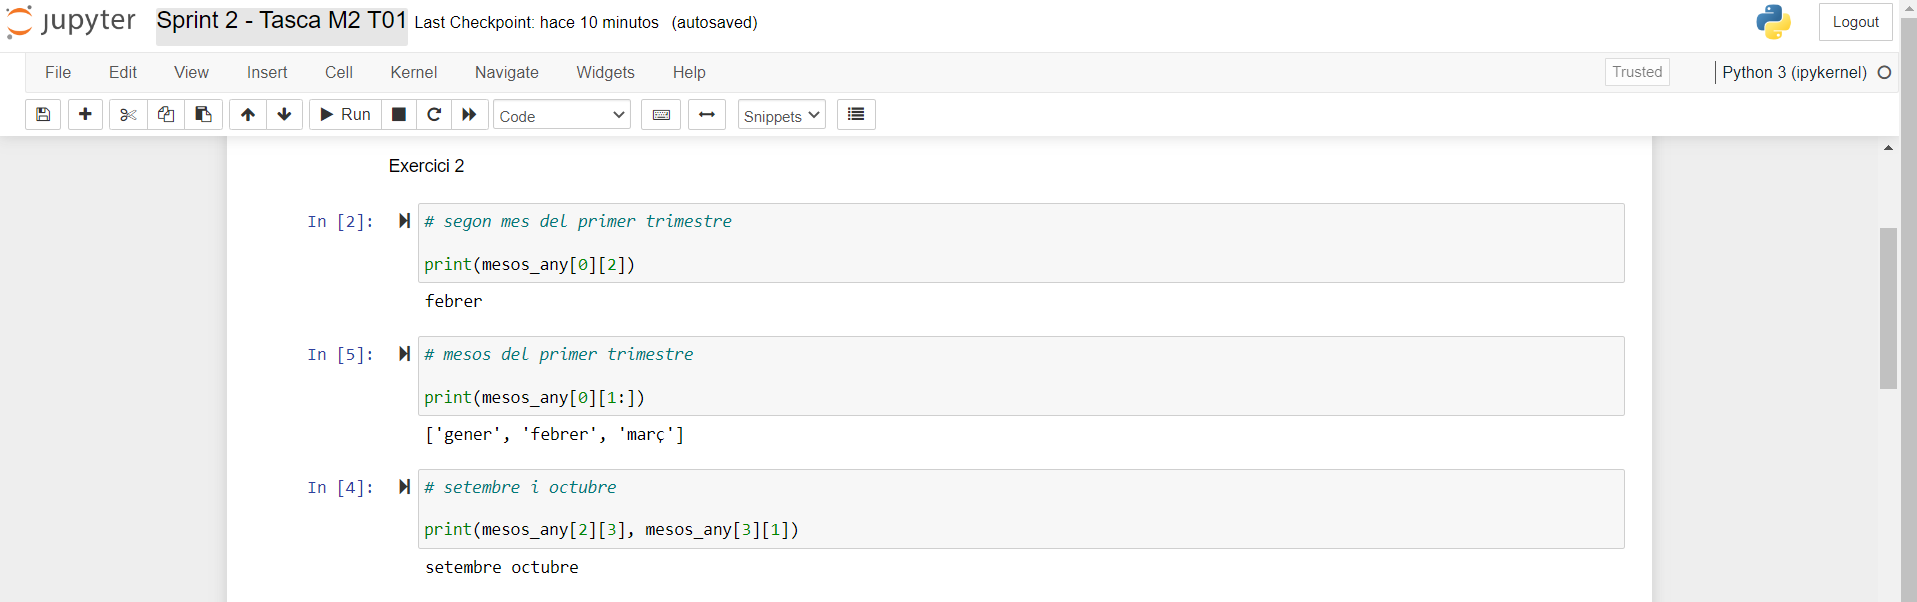Paste a cell using the paste icon
Viewport: 1917px width, 602px height.
pyautogui.click(x=203, y=114)
